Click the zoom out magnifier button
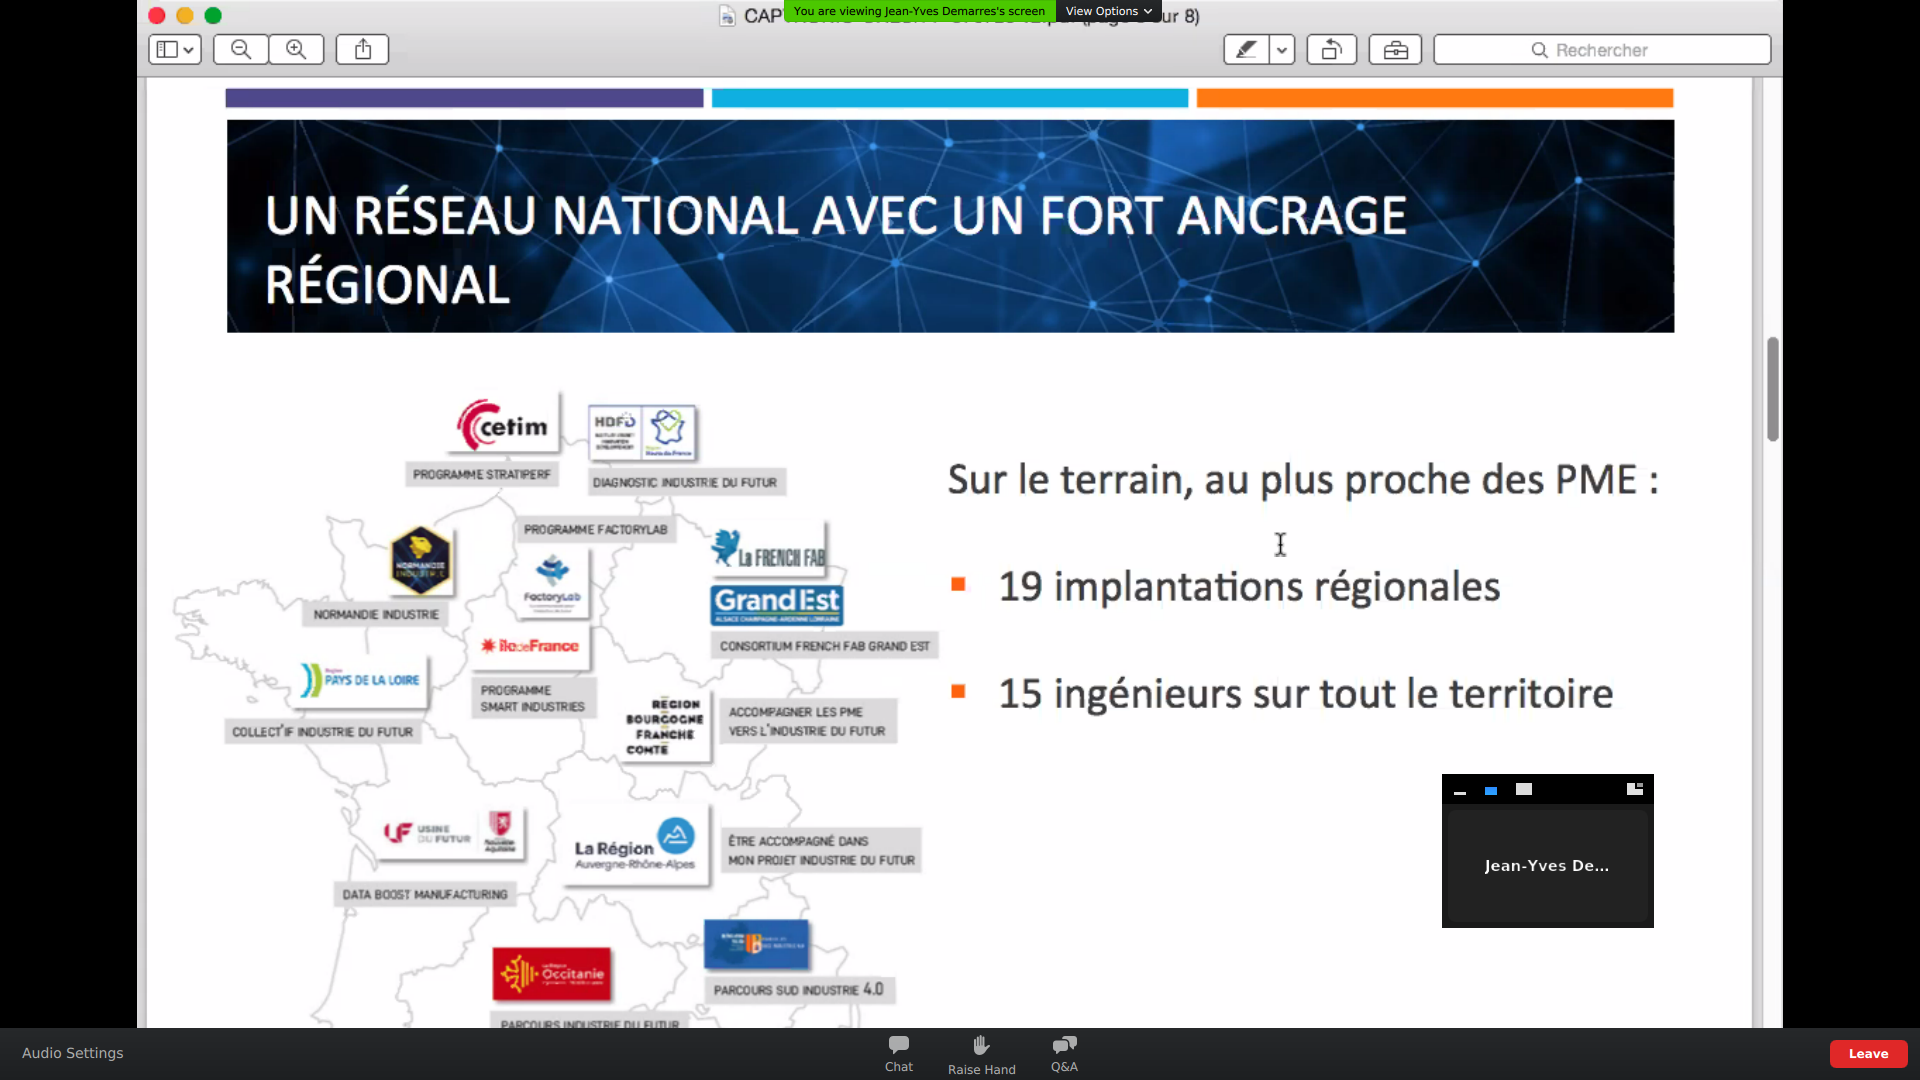1920x1080 pixels. coord(241,49)
